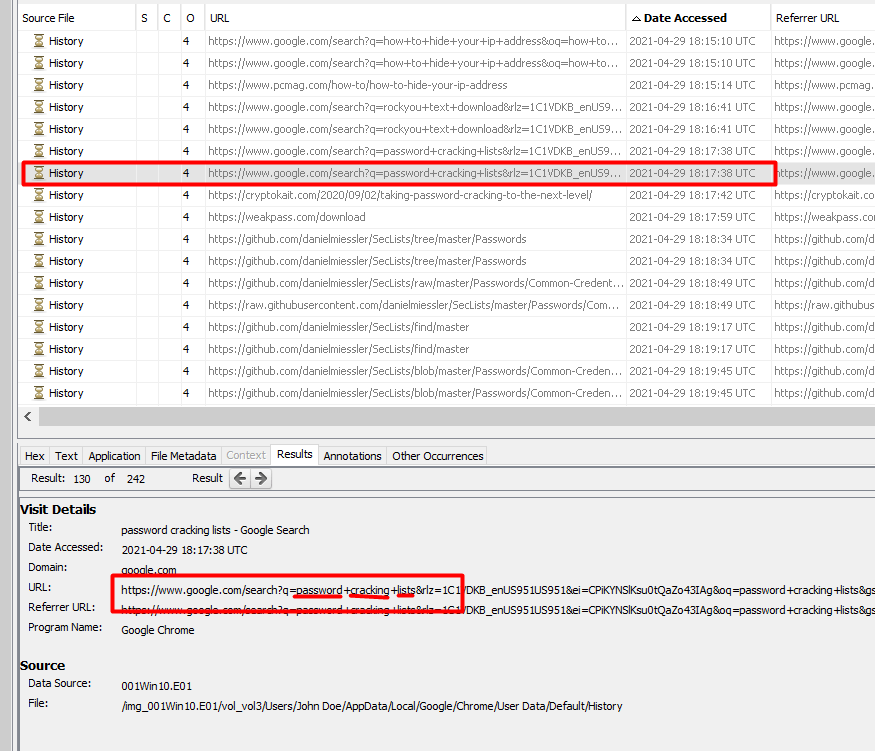This screenshot has height=751, width=875.
Task: Select the Text tab
Action: pyautogui.click(x=66, y=456)
